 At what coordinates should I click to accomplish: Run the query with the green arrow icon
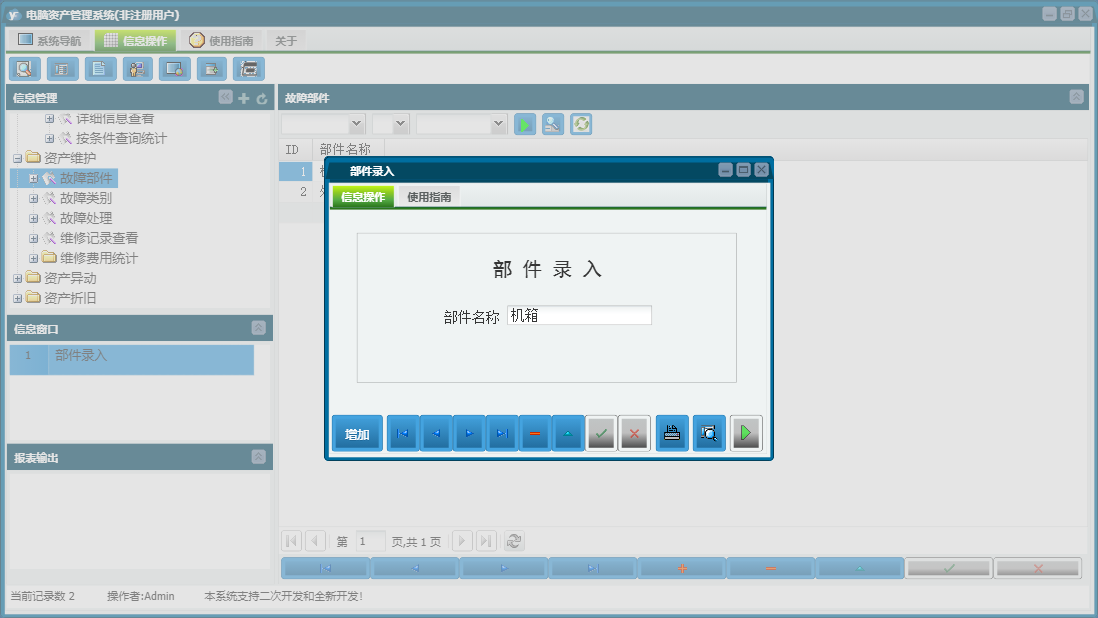[524, 124]
